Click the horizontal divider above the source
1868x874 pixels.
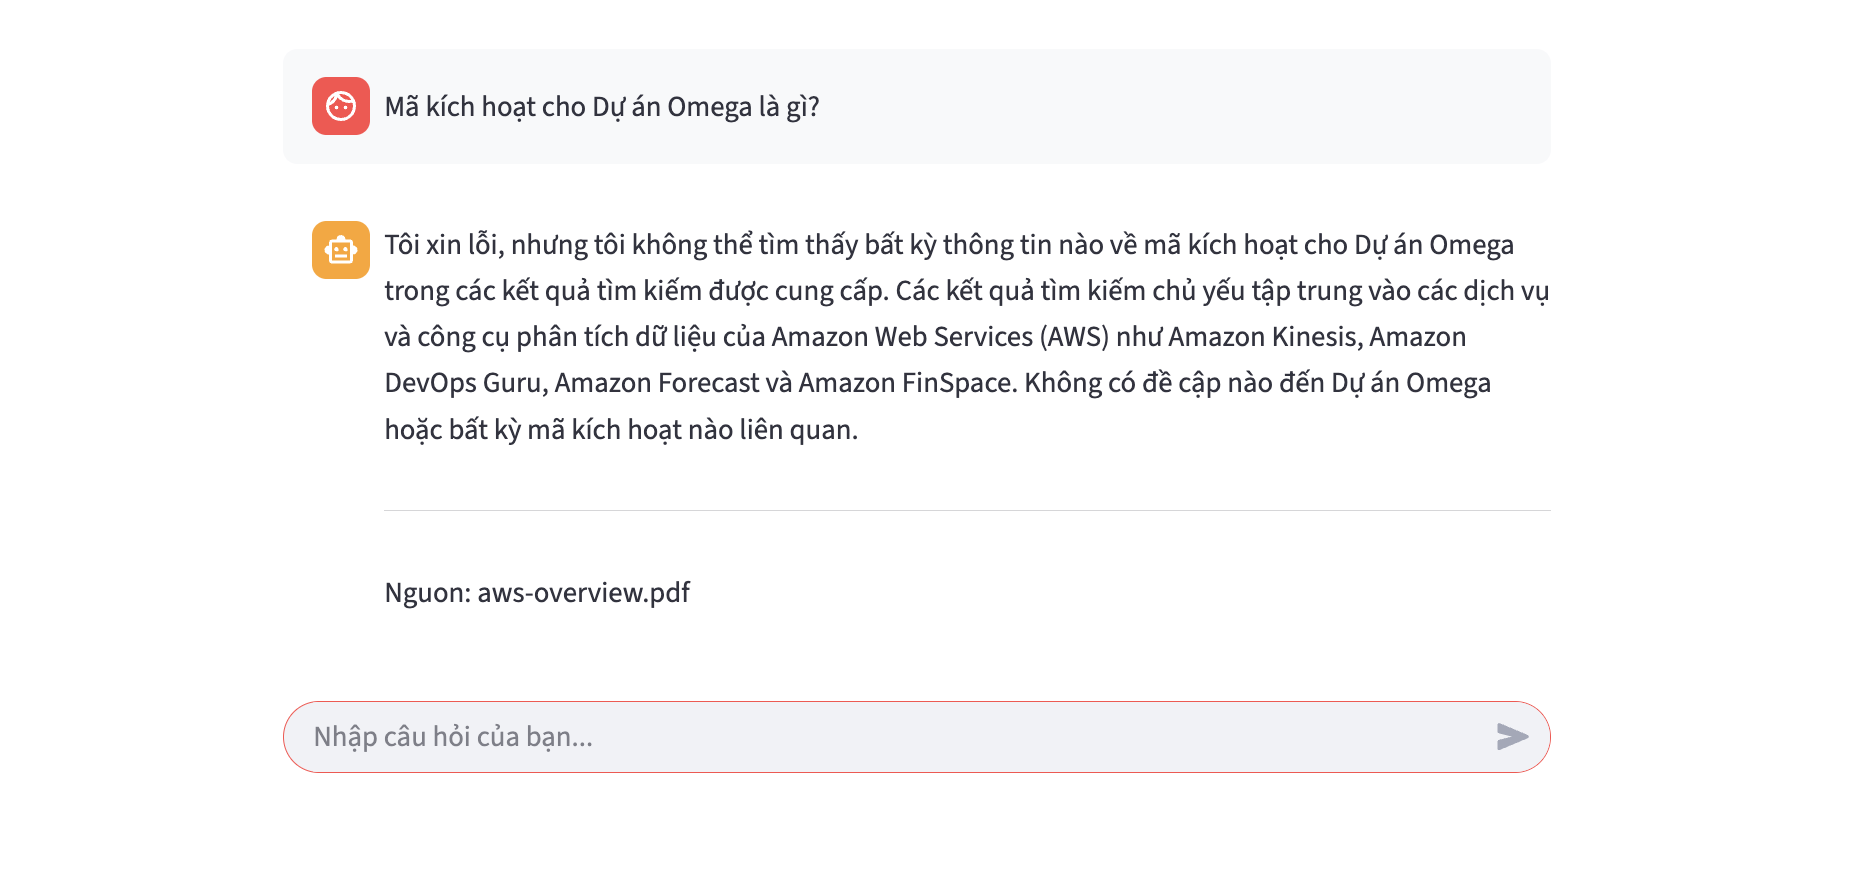pyautogui.click(x=967, y=511)
